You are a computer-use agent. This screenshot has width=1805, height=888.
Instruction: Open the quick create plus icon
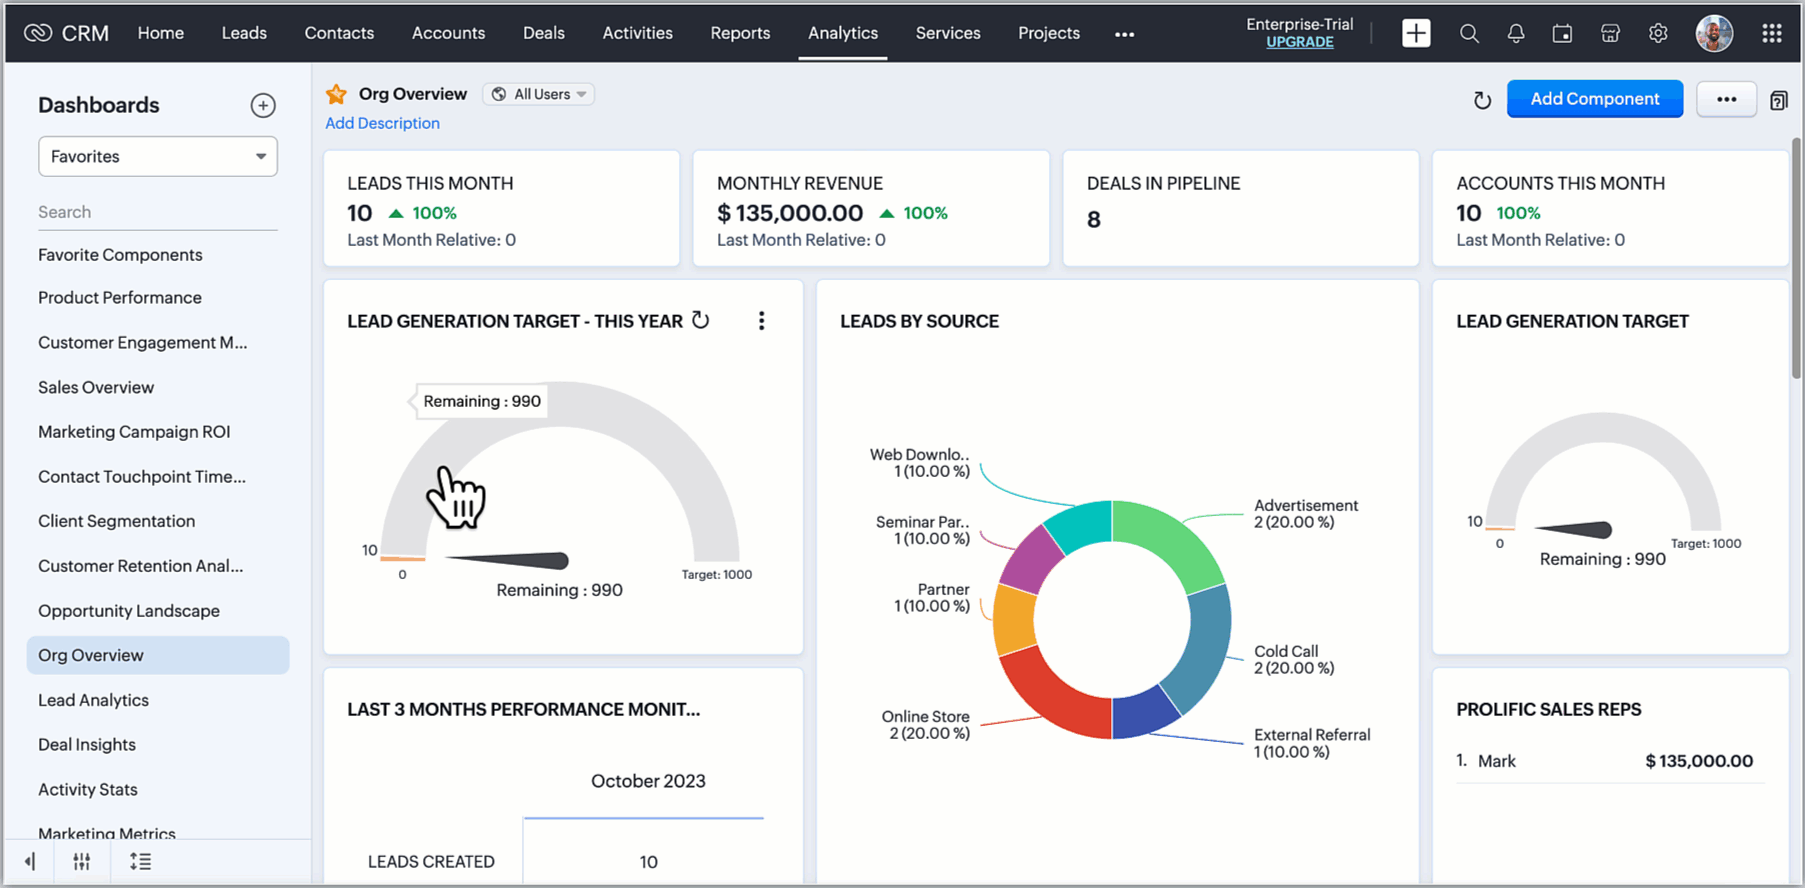[x=1416, y=33]
